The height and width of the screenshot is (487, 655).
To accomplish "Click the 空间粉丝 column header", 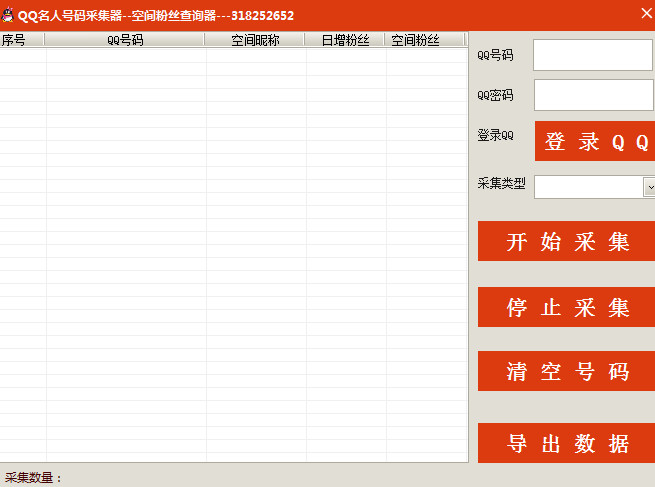I will 415,40.
